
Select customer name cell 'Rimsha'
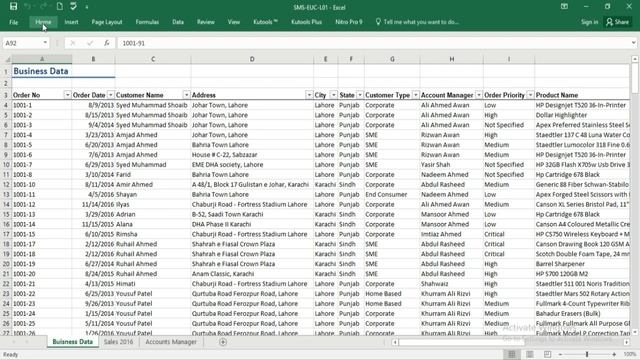coord(153,234)
